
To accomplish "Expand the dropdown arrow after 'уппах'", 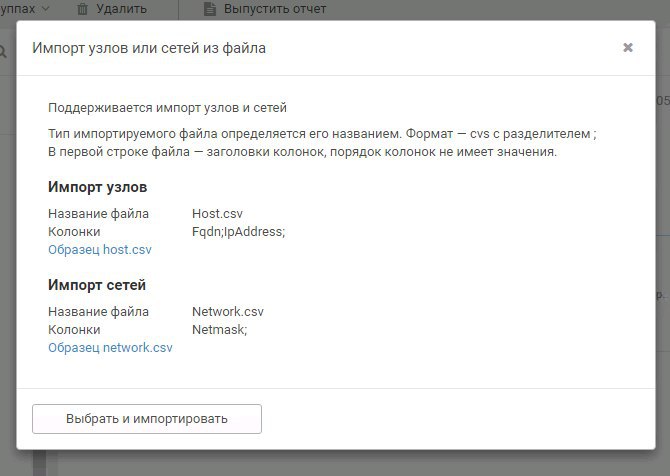I will (46, 9).
